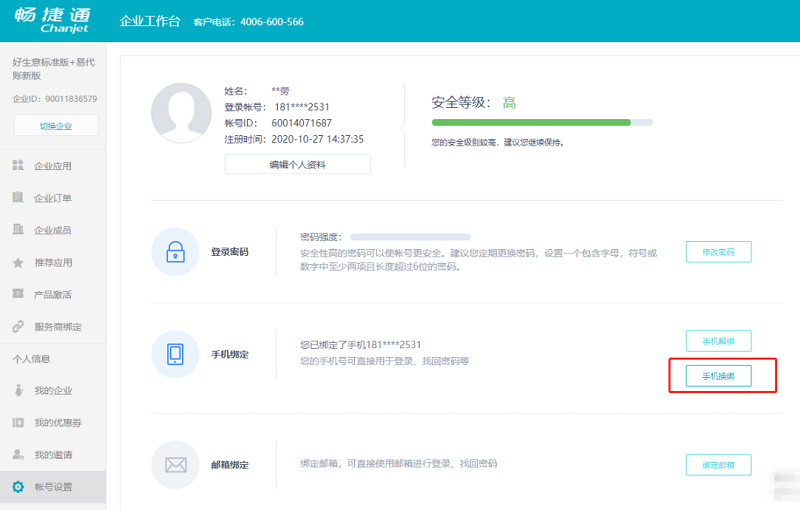This screenshot has width=800, height=510.
Task: Click the Chanjet logo in header
Action: pos(52,20)
